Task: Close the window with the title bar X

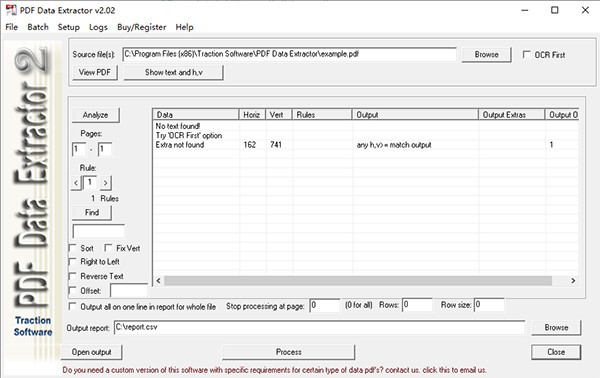Action: (585, 10)
